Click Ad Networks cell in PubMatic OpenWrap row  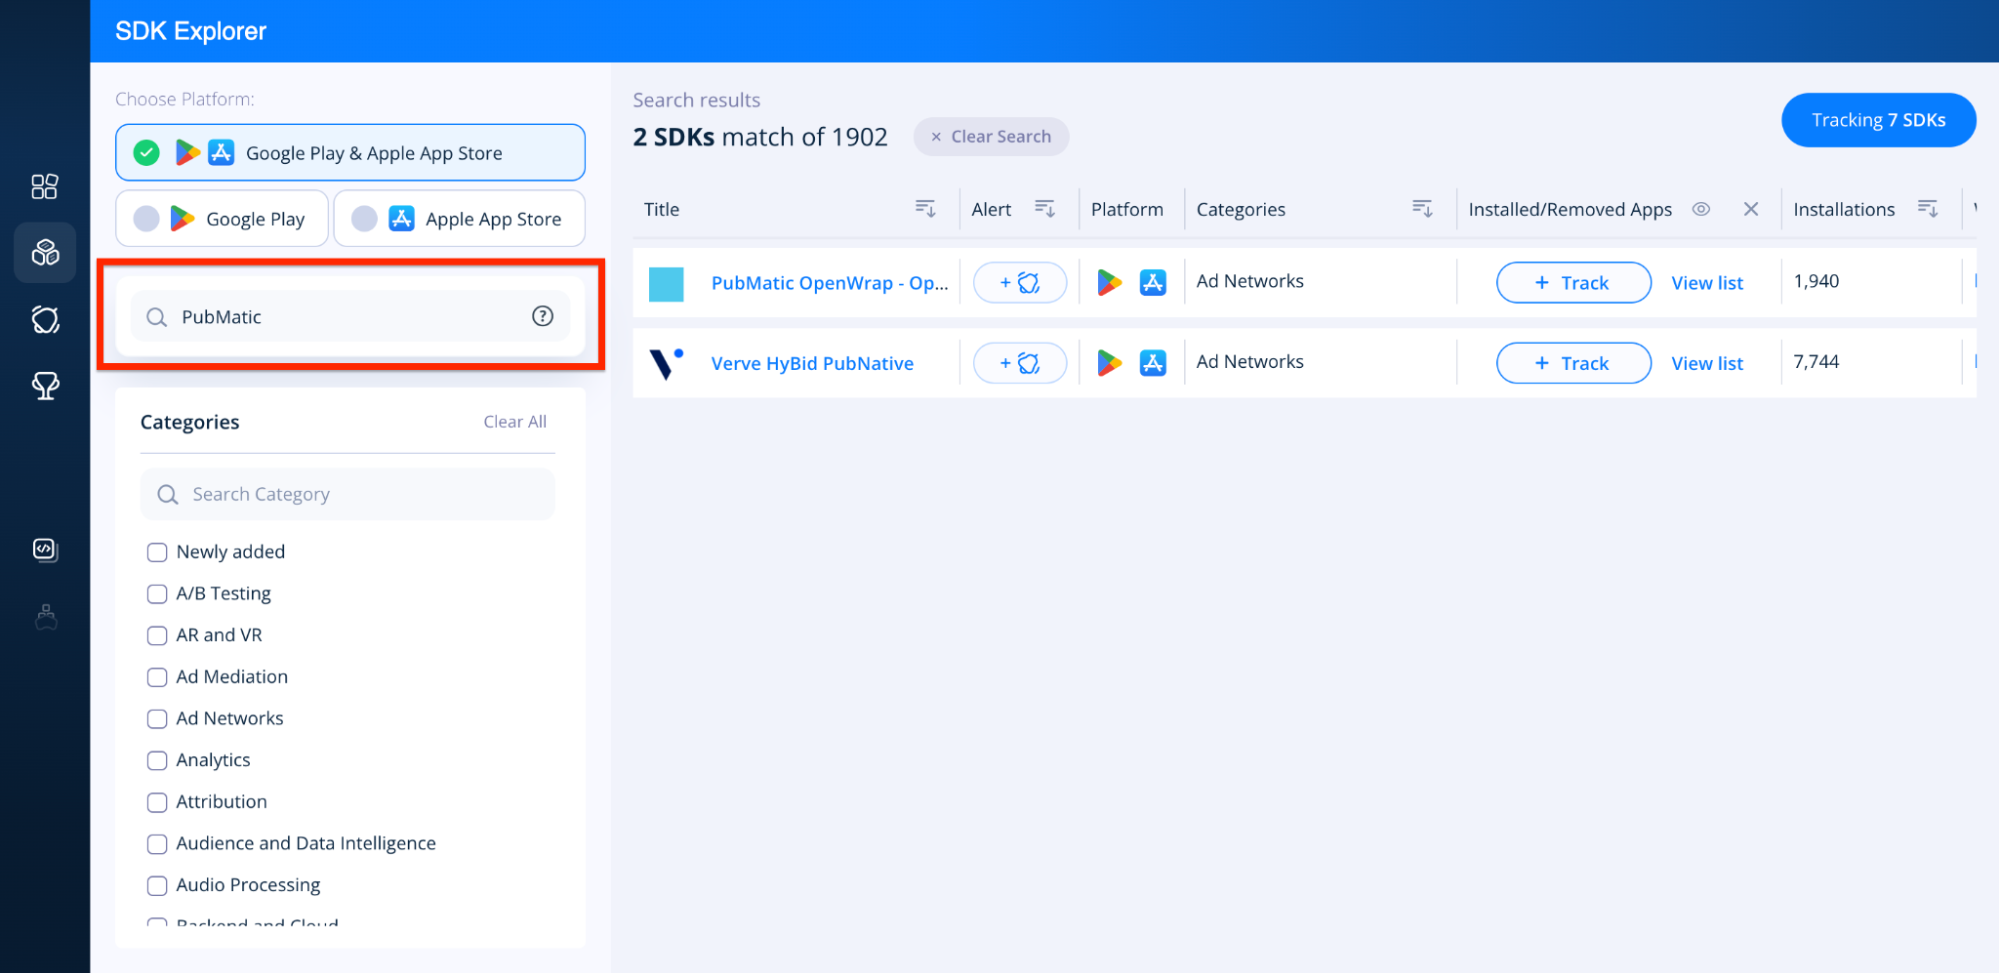tap(1250, 281)
